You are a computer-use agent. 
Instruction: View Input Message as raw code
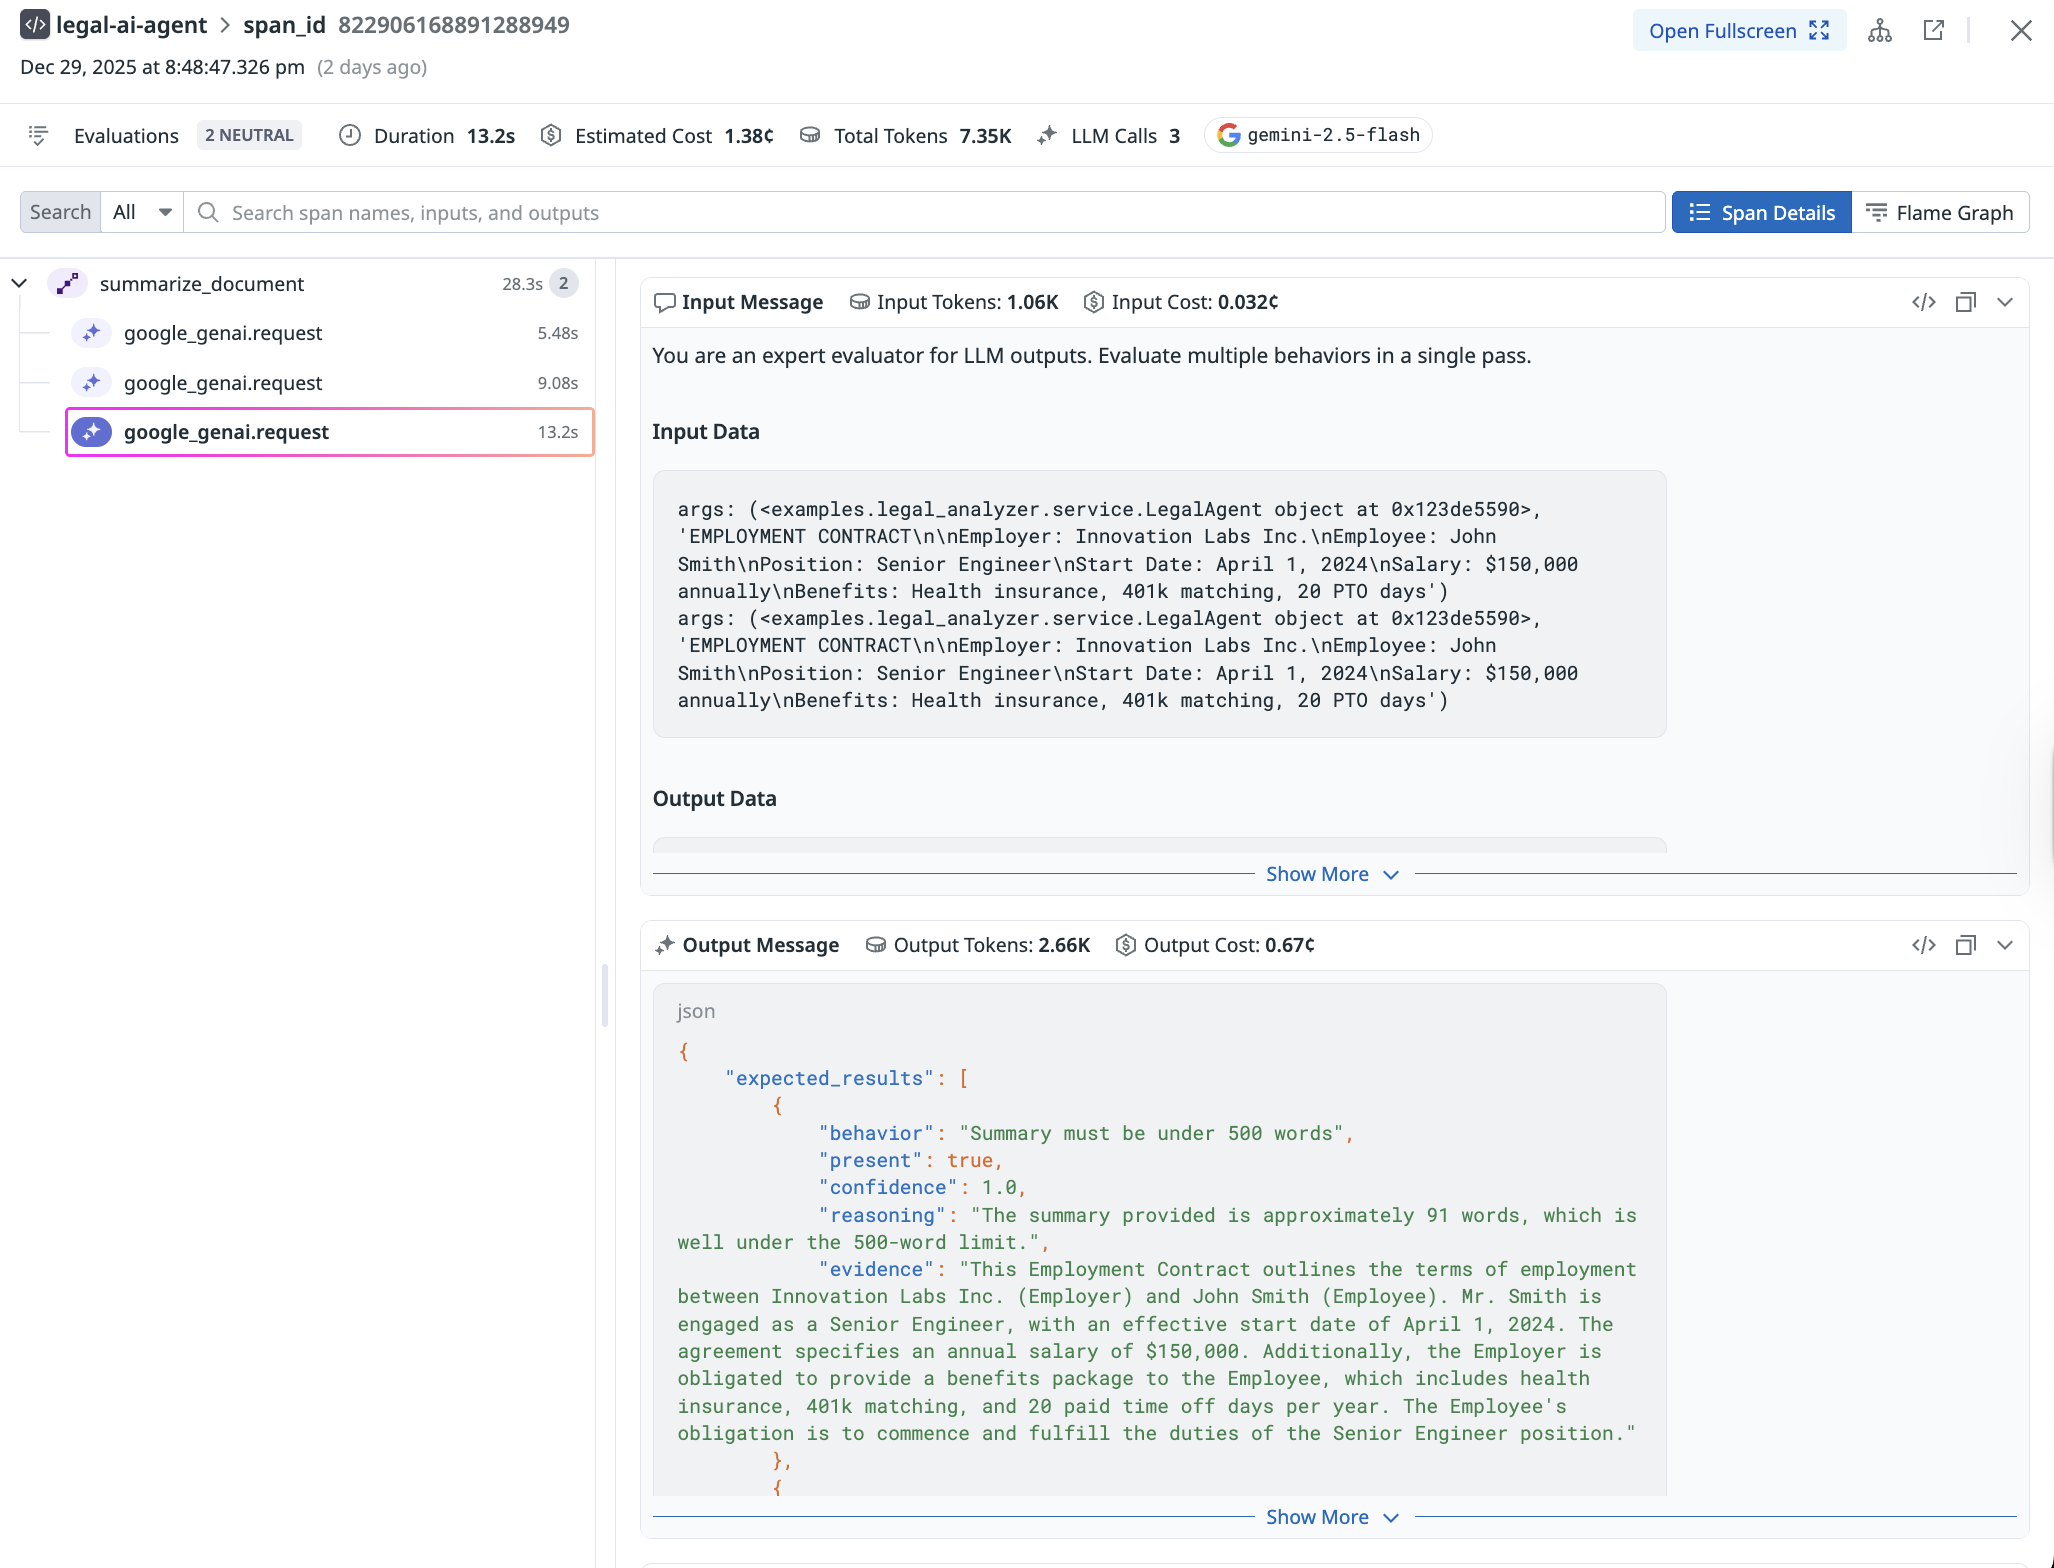pyautogui.click(x=1924, y=302)
